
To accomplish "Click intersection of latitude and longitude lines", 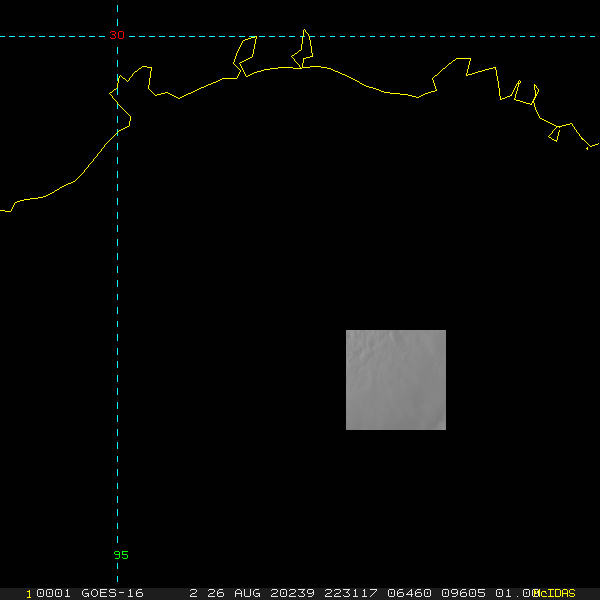I will click(118, 37).
